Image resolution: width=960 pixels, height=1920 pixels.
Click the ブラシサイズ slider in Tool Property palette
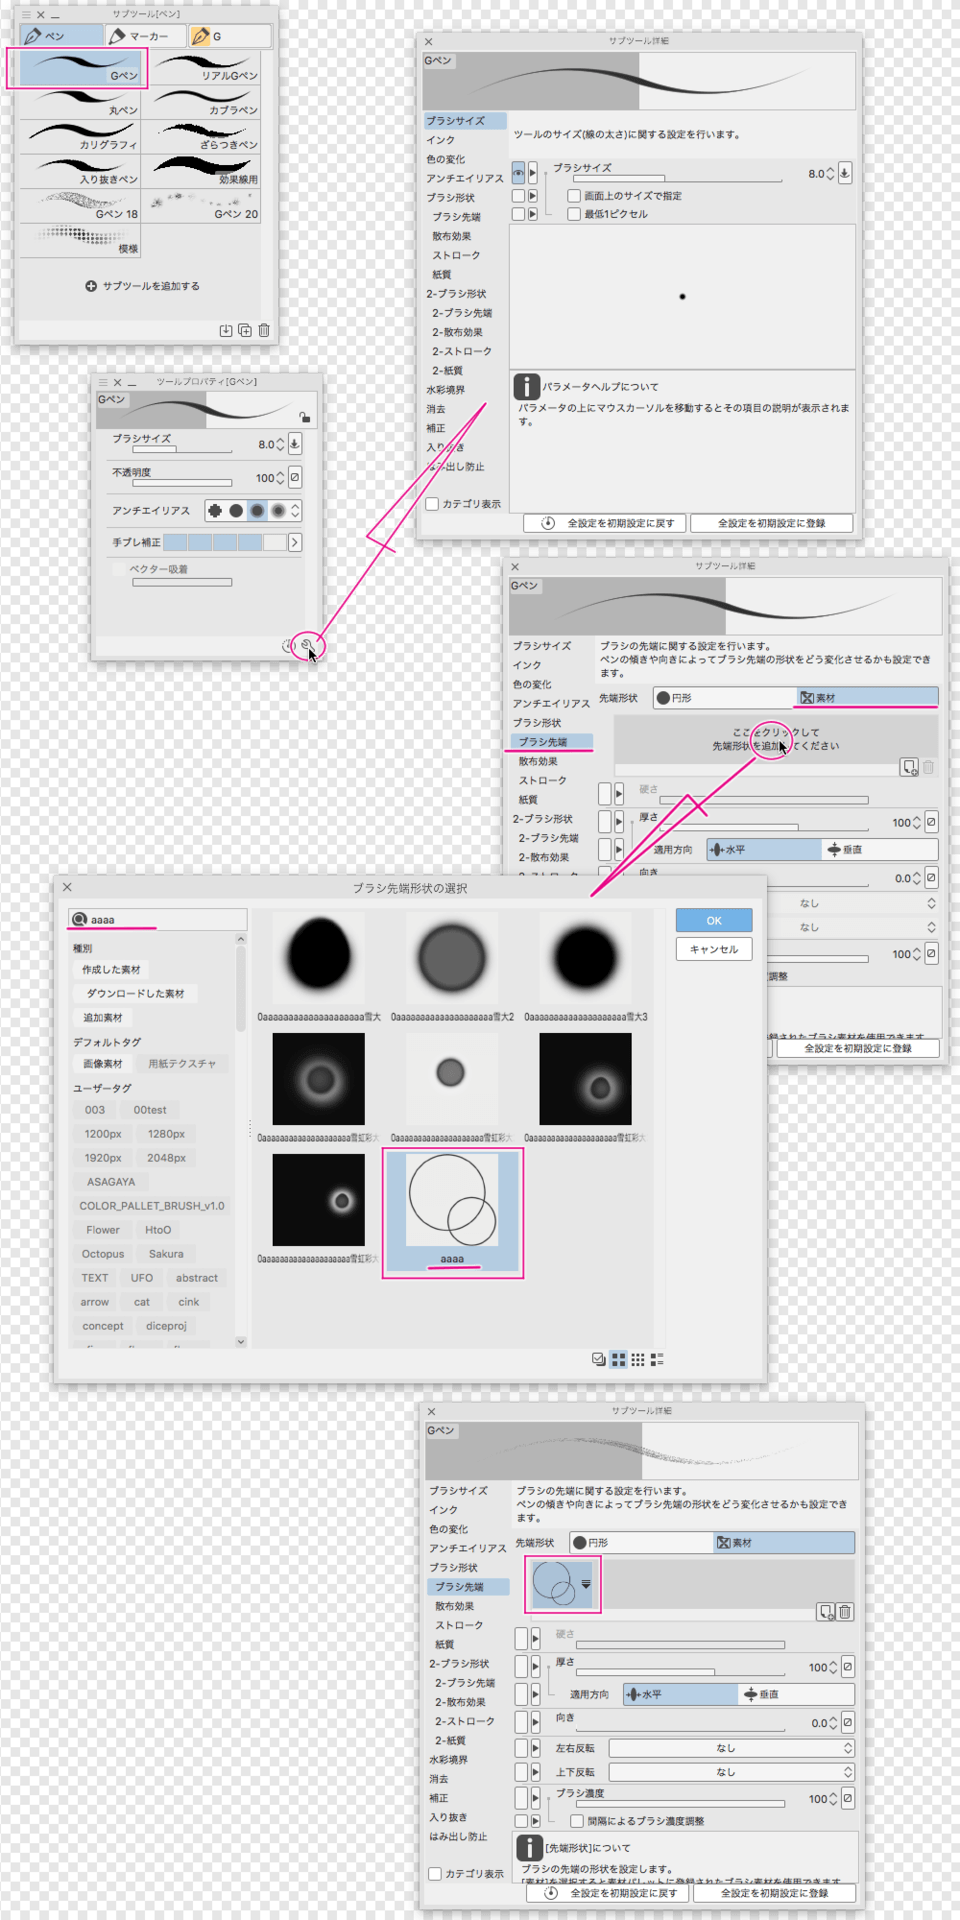click(x=182, y=450)
